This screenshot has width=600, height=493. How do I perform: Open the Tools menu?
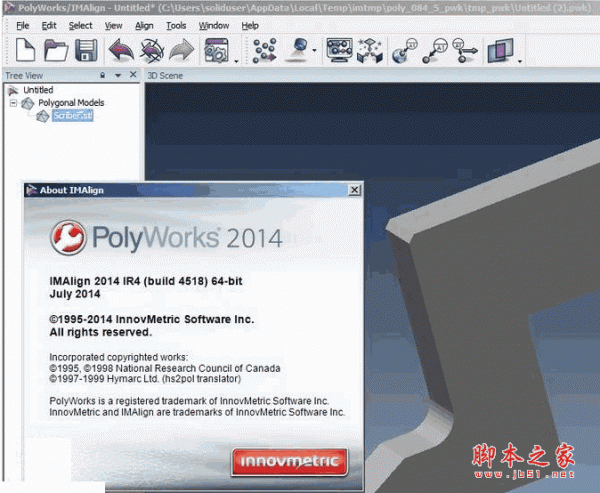[x=176, y=26]
